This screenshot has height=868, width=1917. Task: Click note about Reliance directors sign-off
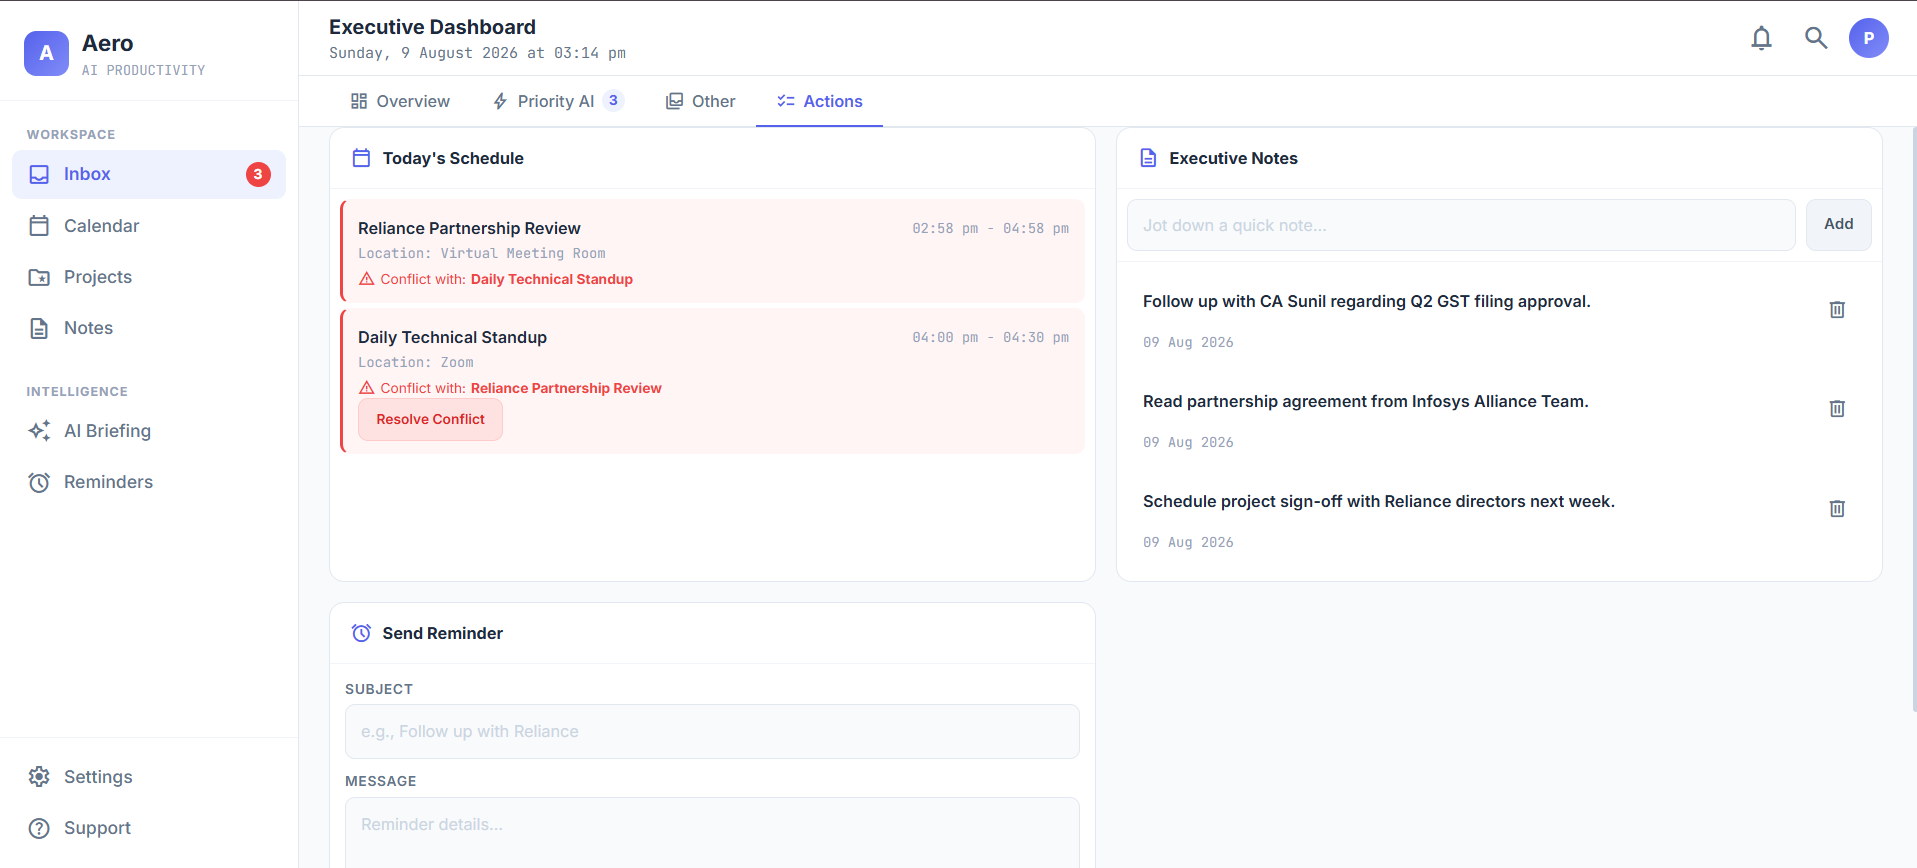(x=1378, y=501)
